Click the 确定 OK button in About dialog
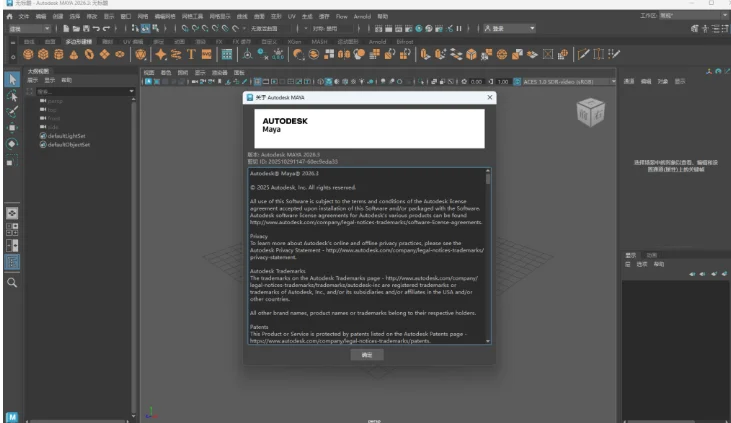The width and height of the screenshot is (731, 423). (367, 355)
